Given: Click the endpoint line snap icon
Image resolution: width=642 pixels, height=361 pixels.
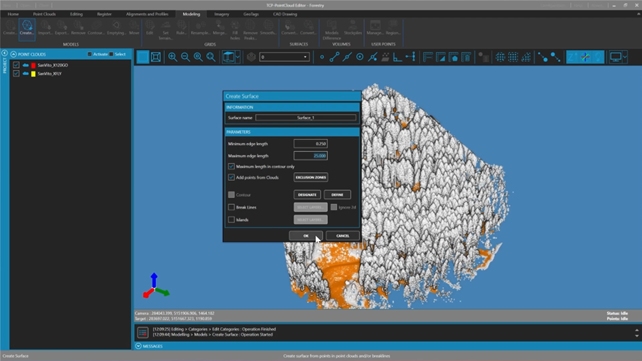Looking at the screenshot, I should (335, 57).
